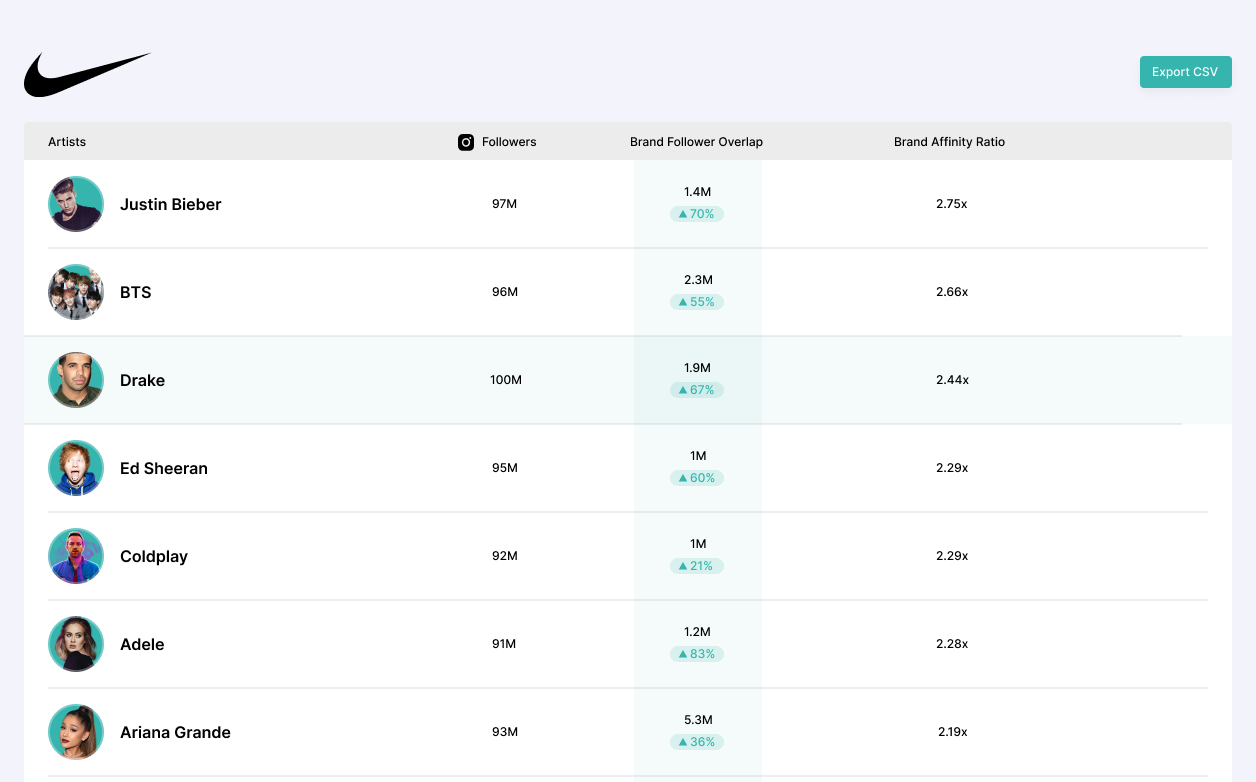Click BTS's 96M followers value

tap(505, 292)
